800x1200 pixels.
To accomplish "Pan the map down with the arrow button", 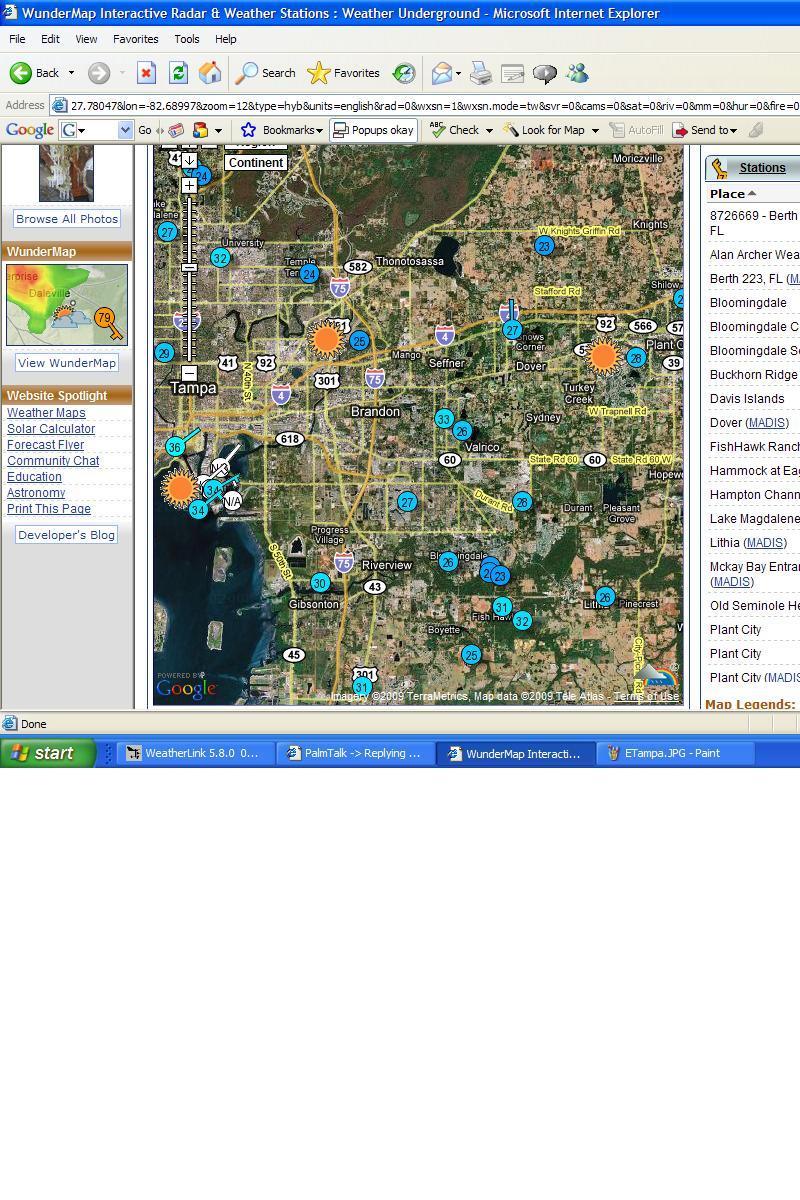I will tap(189, 160).
